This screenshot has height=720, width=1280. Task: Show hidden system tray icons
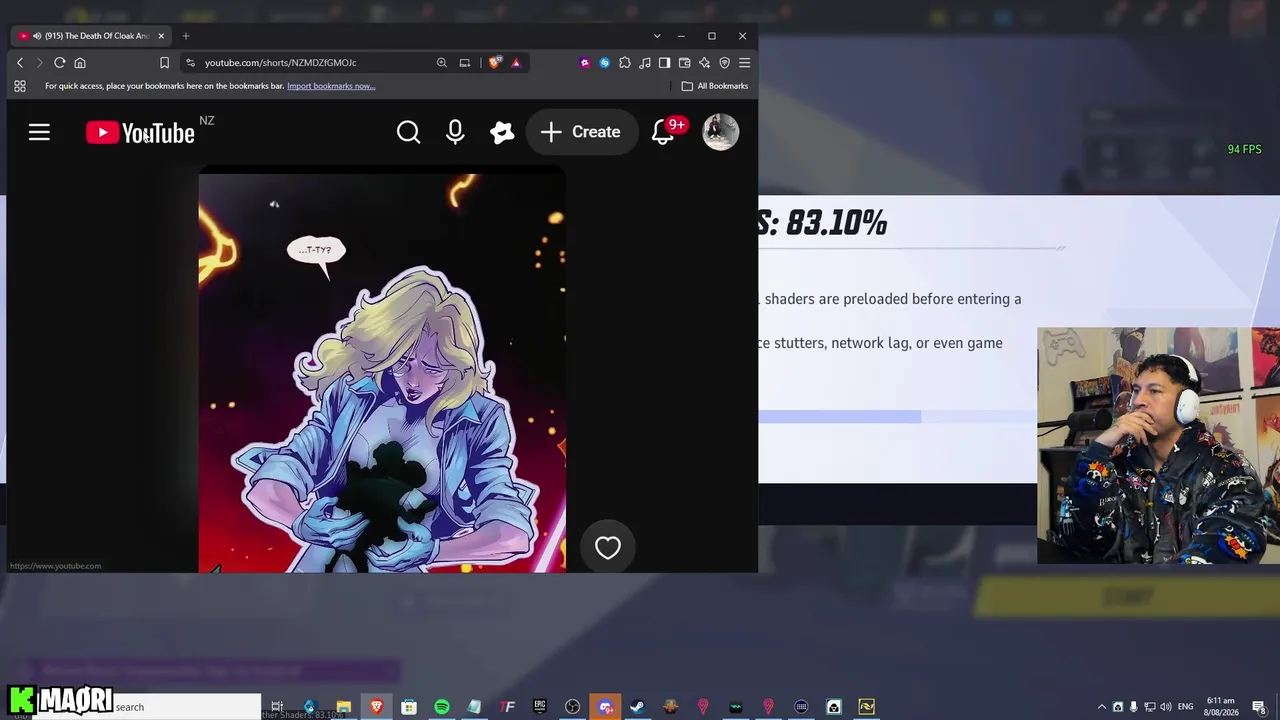(x=1102, y=707)
